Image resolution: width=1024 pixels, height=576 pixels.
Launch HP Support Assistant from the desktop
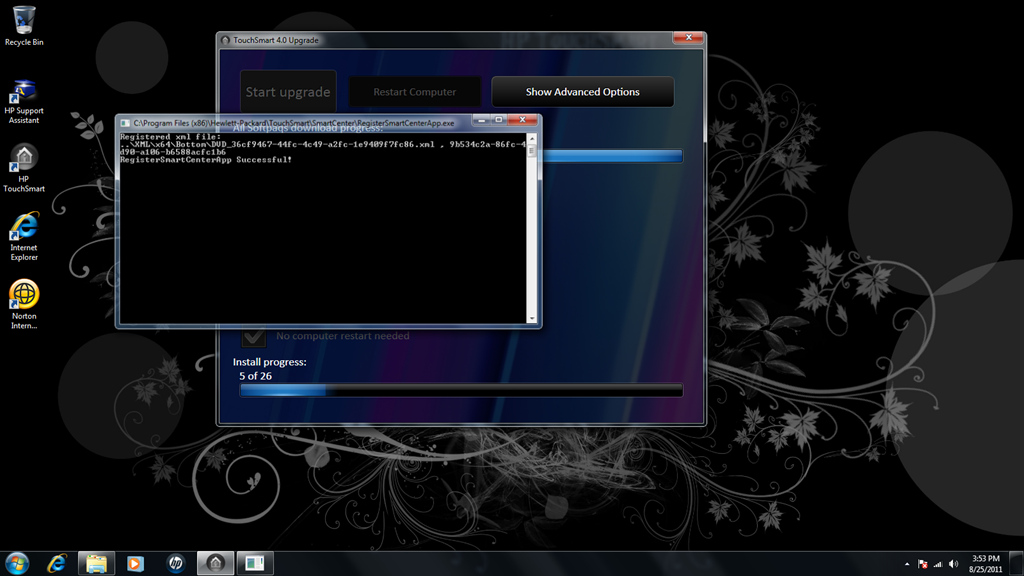[24, 101]
